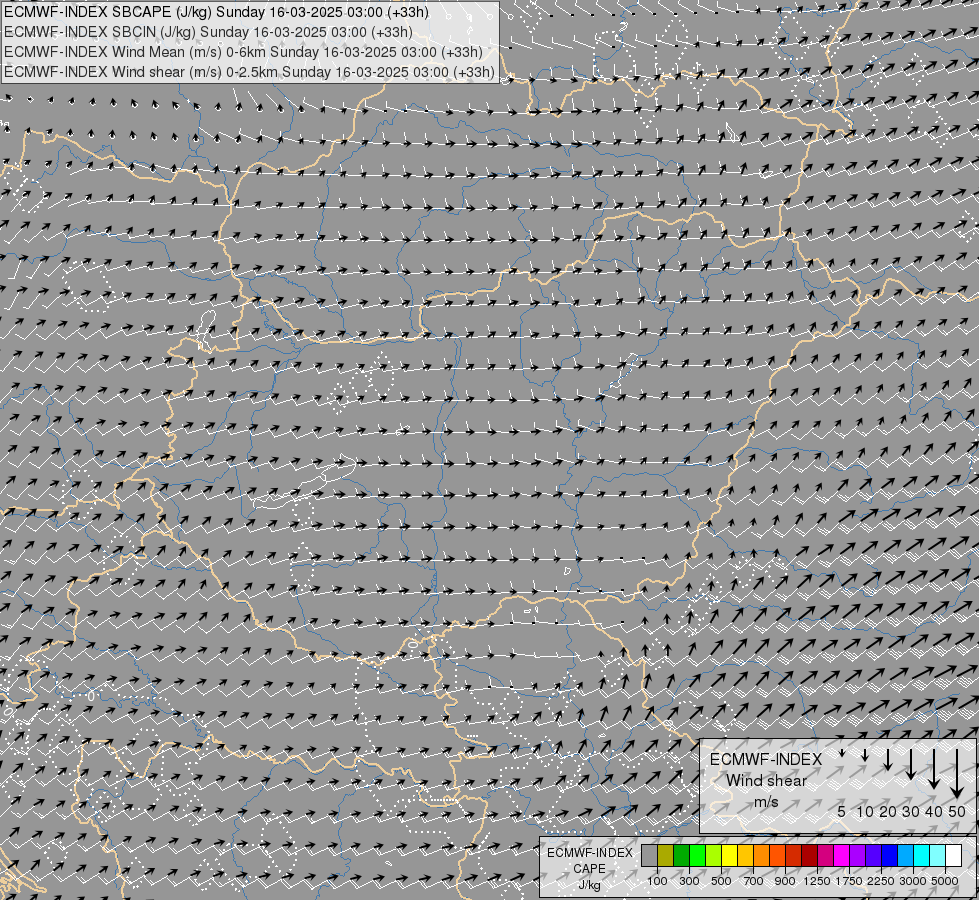
Task: Click the 900 value on CAPE scale
Action: point(785,881)
